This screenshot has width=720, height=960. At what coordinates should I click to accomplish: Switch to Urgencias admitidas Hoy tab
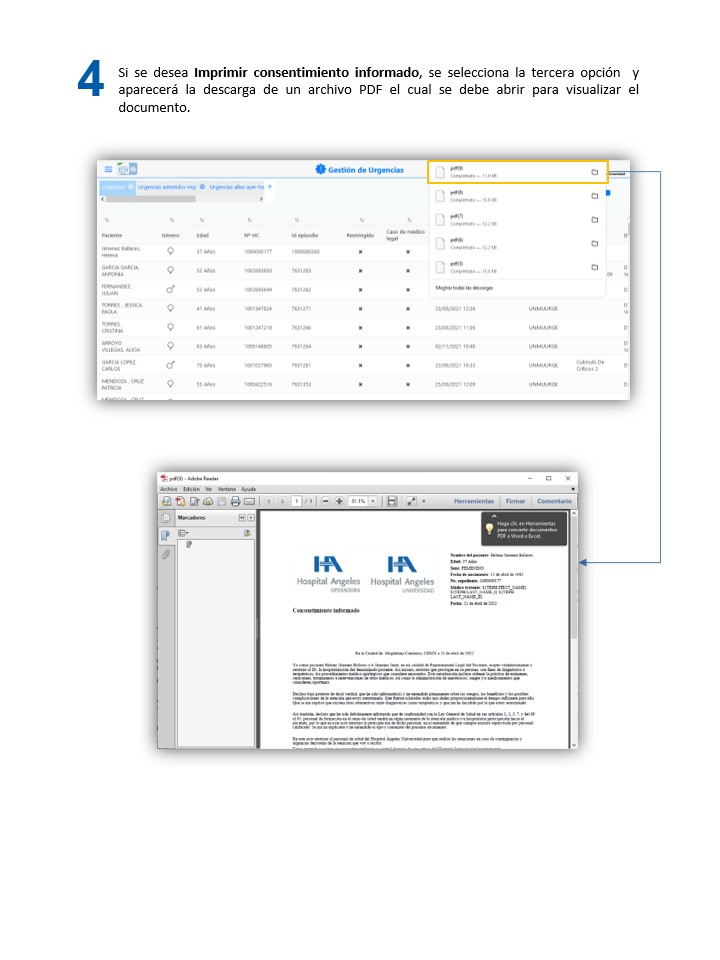coord(167,187)
